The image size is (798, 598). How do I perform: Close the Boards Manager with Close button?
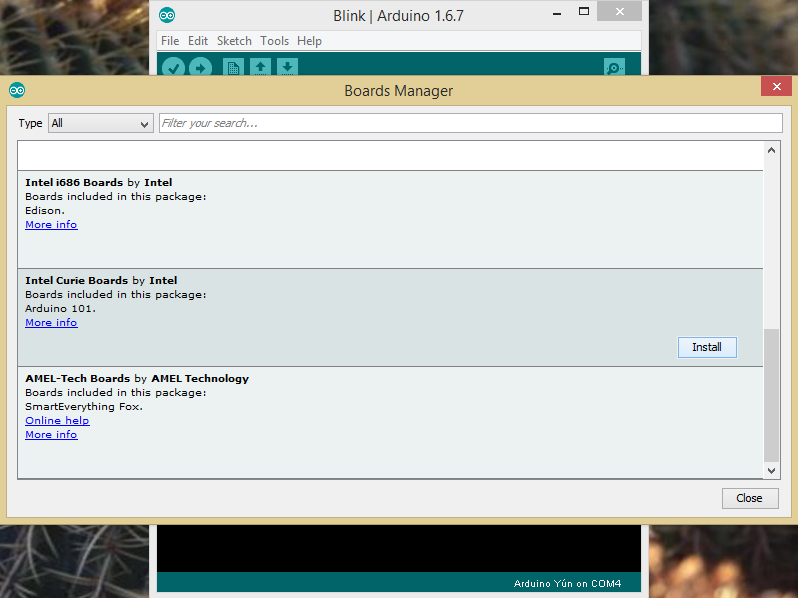click(750, 498)
